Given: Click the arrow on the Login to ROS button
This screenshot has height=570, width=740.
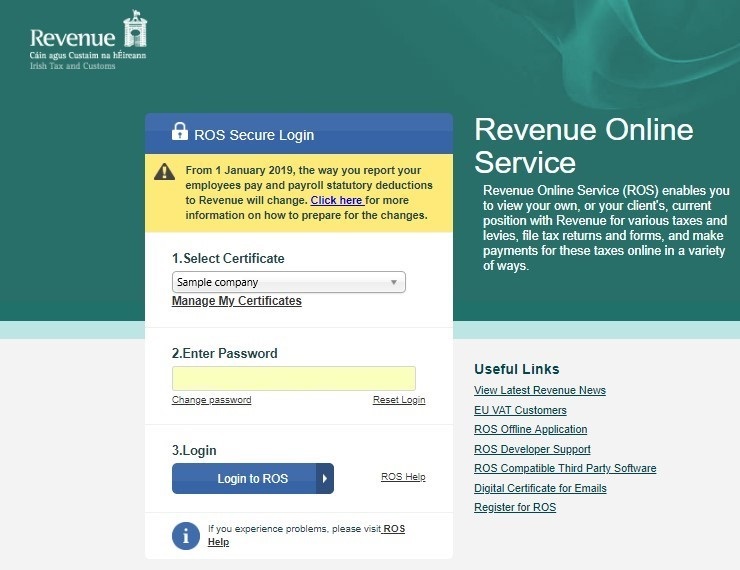Looking at the screenshot, I should [325, 478].
